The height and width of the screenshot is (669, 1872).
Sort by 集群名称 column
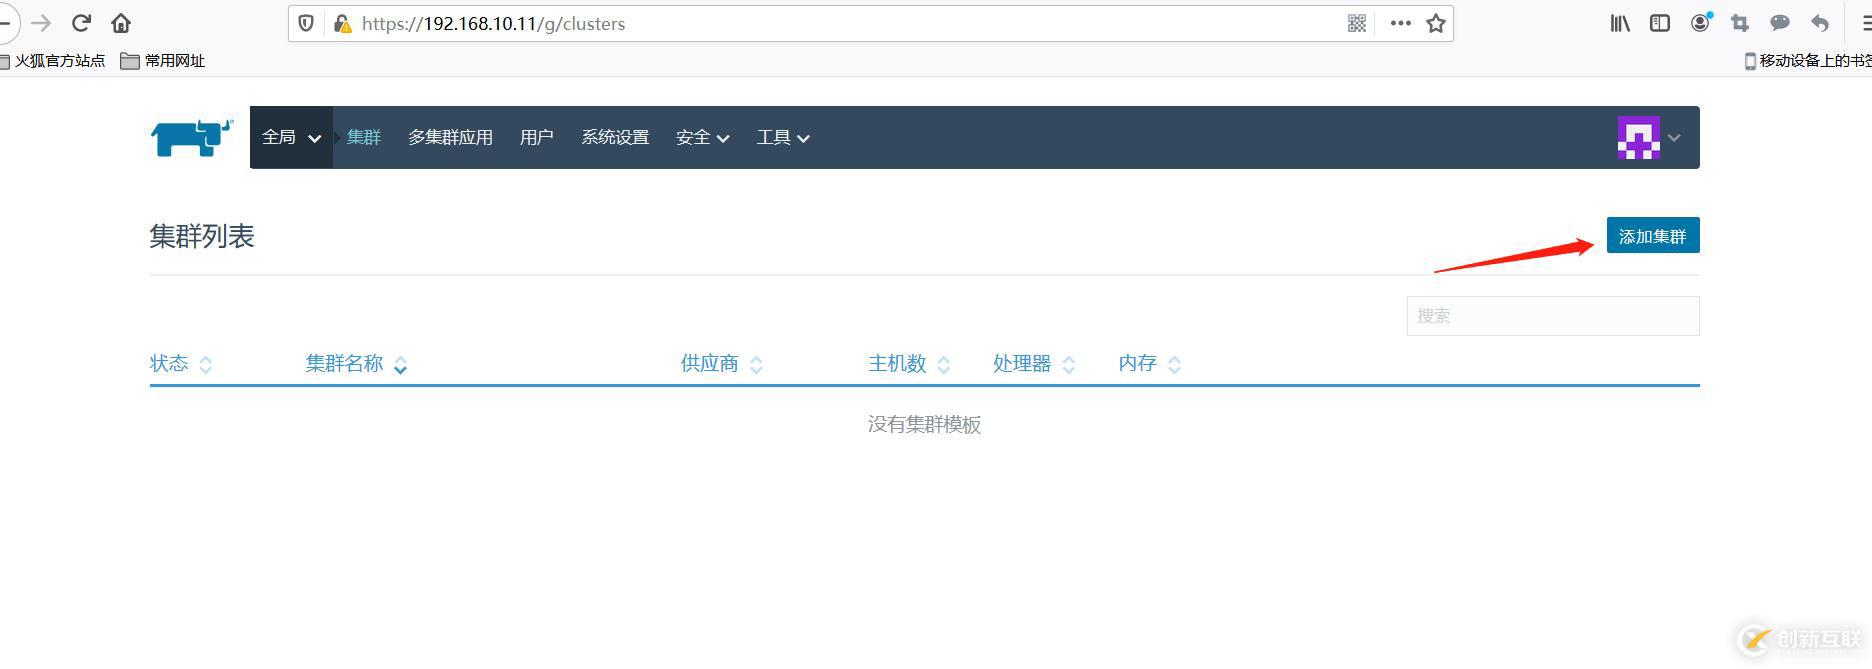coord(356,364)
